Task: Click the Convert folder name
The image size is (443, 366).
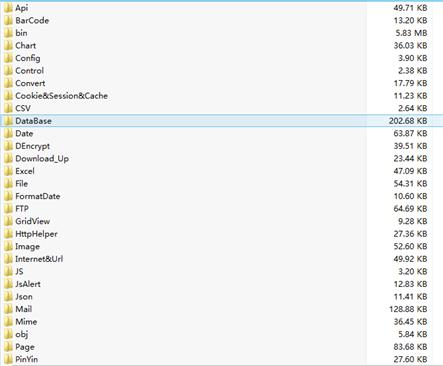Action: [x=30, y=83]
